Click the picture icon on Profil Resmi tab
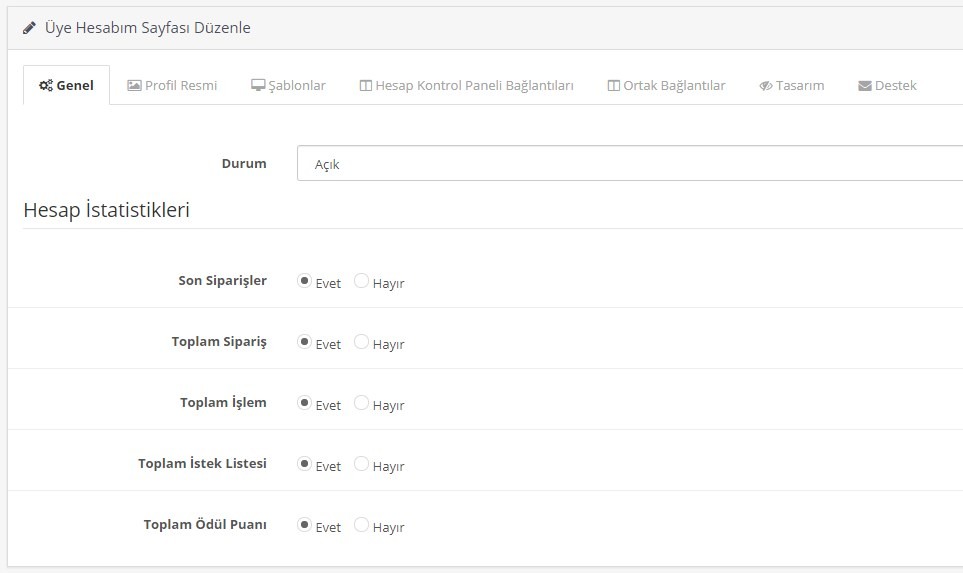 coord(134,85)
